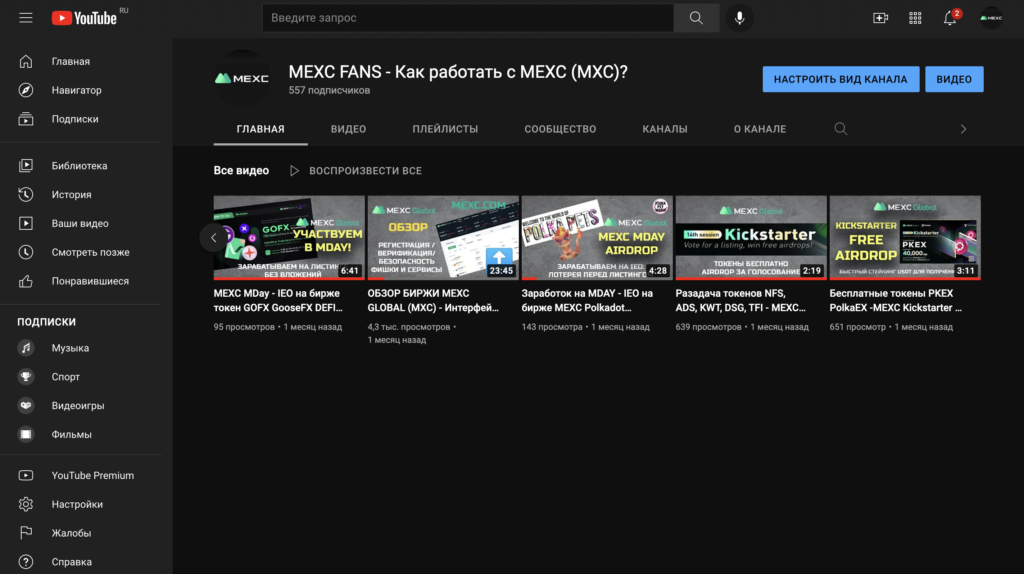The image size is (1024, 574).
Task: Open Библиотека in sidebar
Action: [x=81, y=166]
